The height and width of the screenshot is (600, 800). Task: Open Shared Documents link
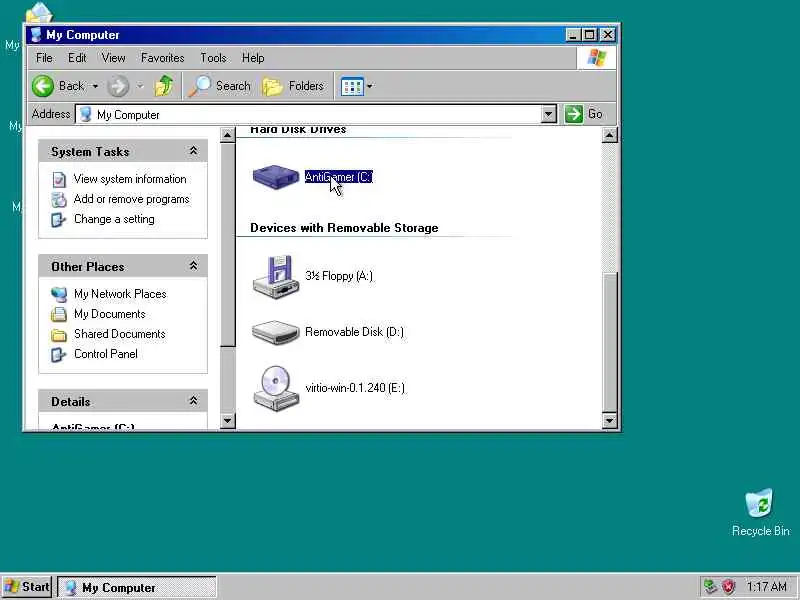click(120, 334)
